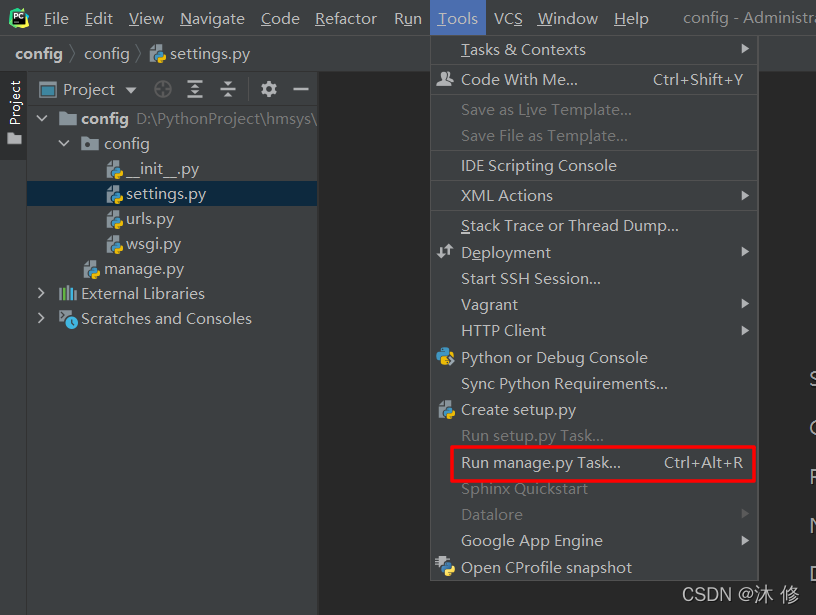Open the Vagrant submenu
Screen dimensions: 816x615
click(594, 304)
